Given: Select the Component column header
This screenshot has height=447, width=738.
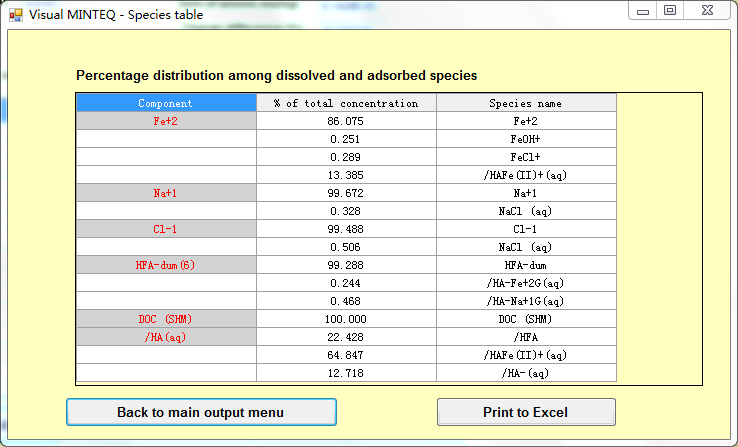Looking at the screenshot, I should click(x=166, y=103).
